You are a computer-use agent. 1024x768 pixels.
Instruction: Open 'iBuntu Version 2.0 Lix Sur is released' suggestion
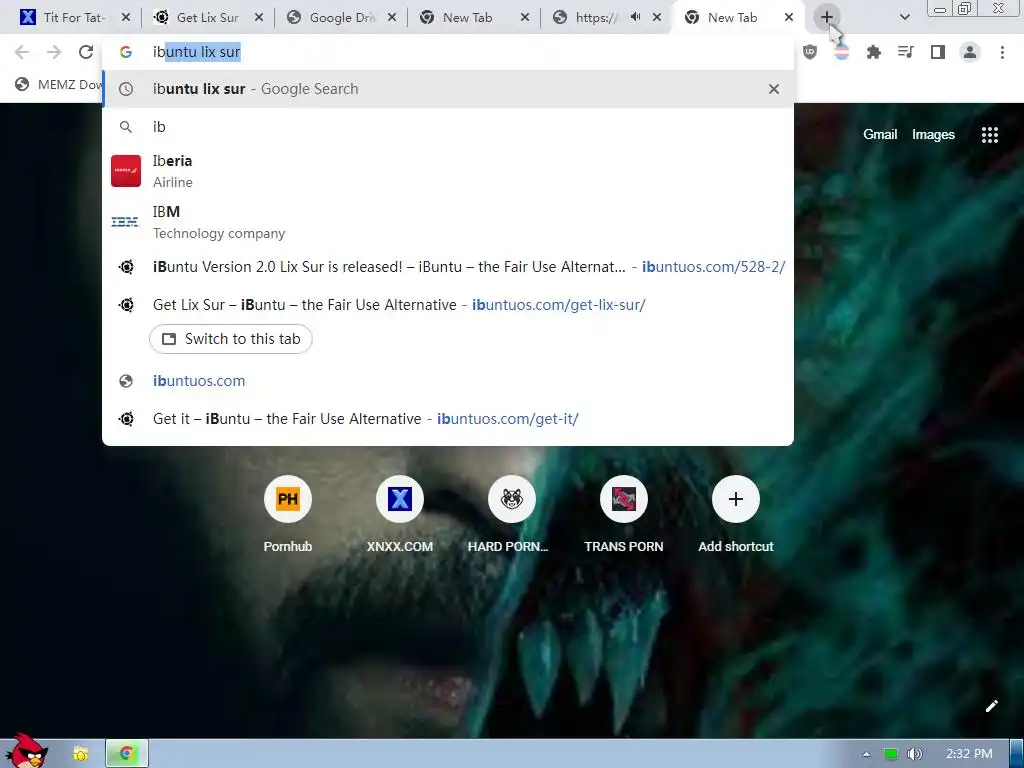tap(448, 266)
